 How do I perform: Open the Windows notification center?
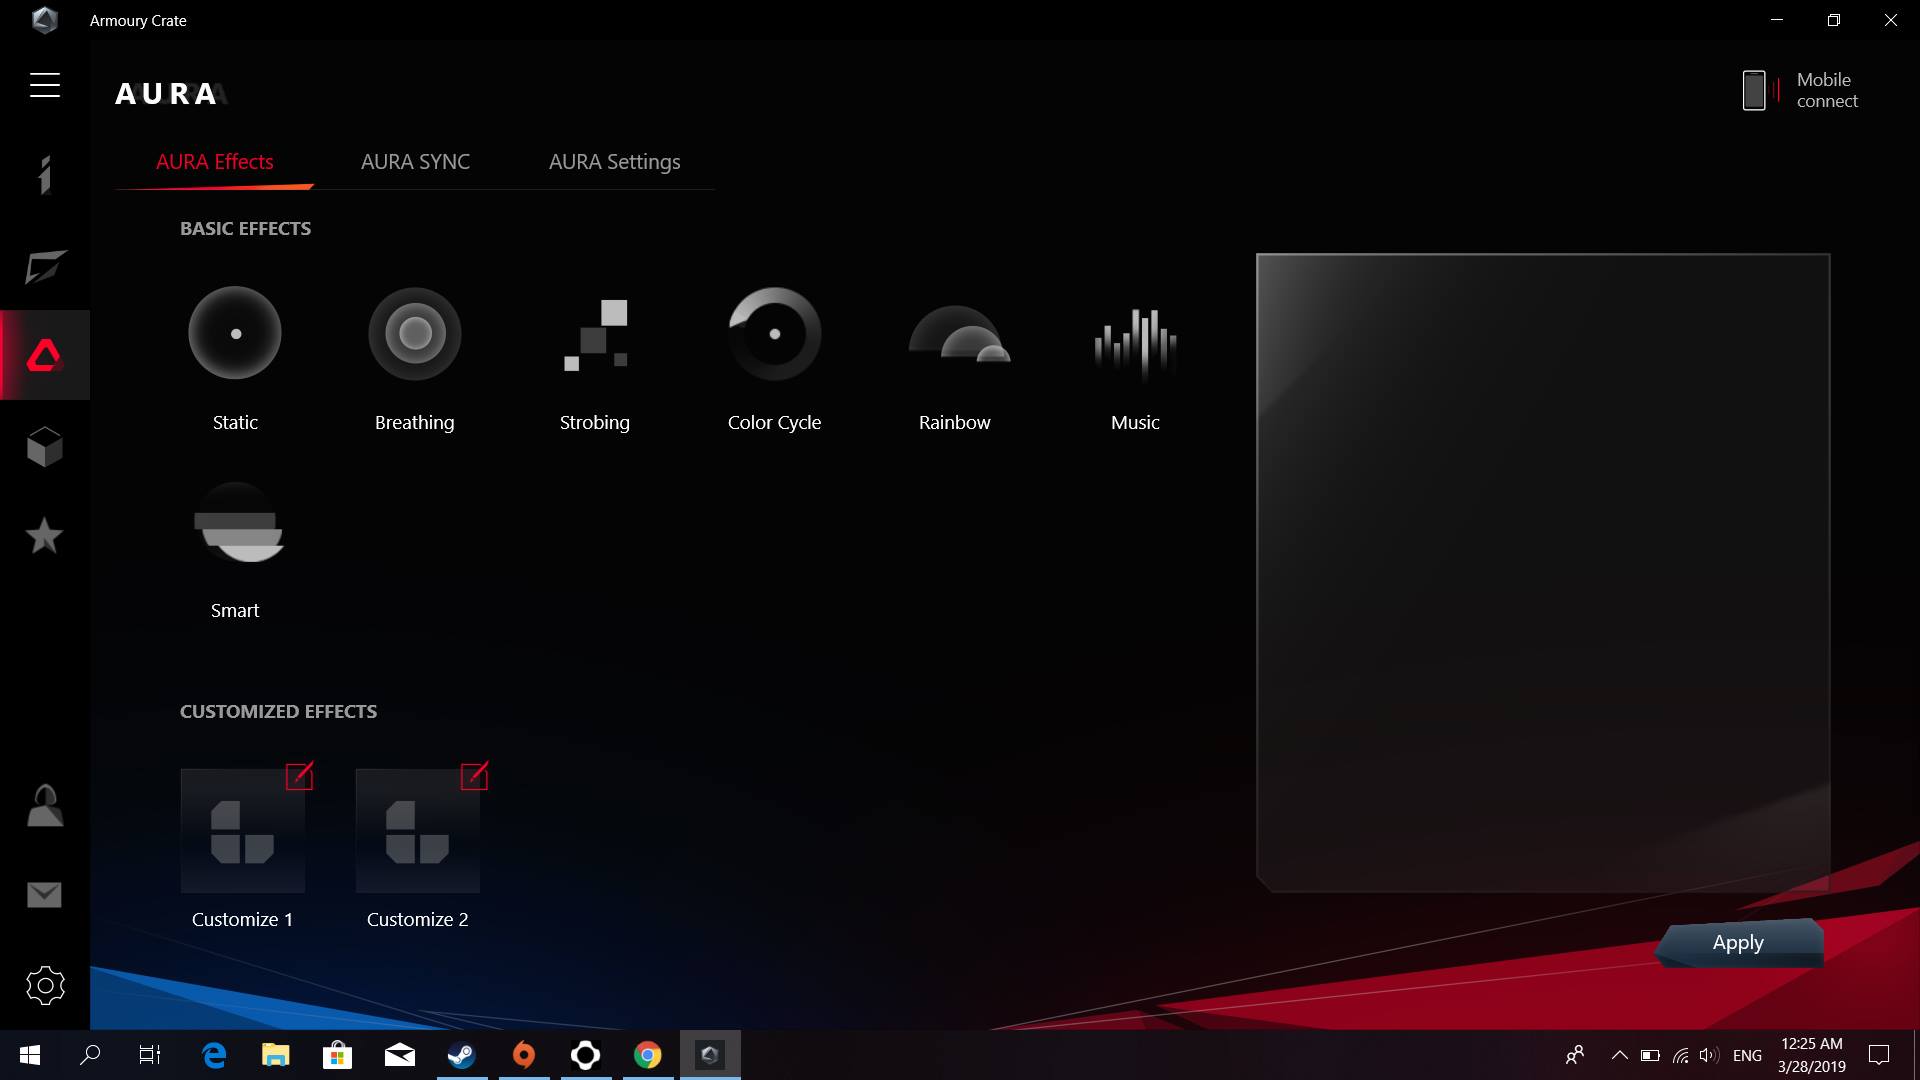pyautogui.click(x=1879, y=1055)
